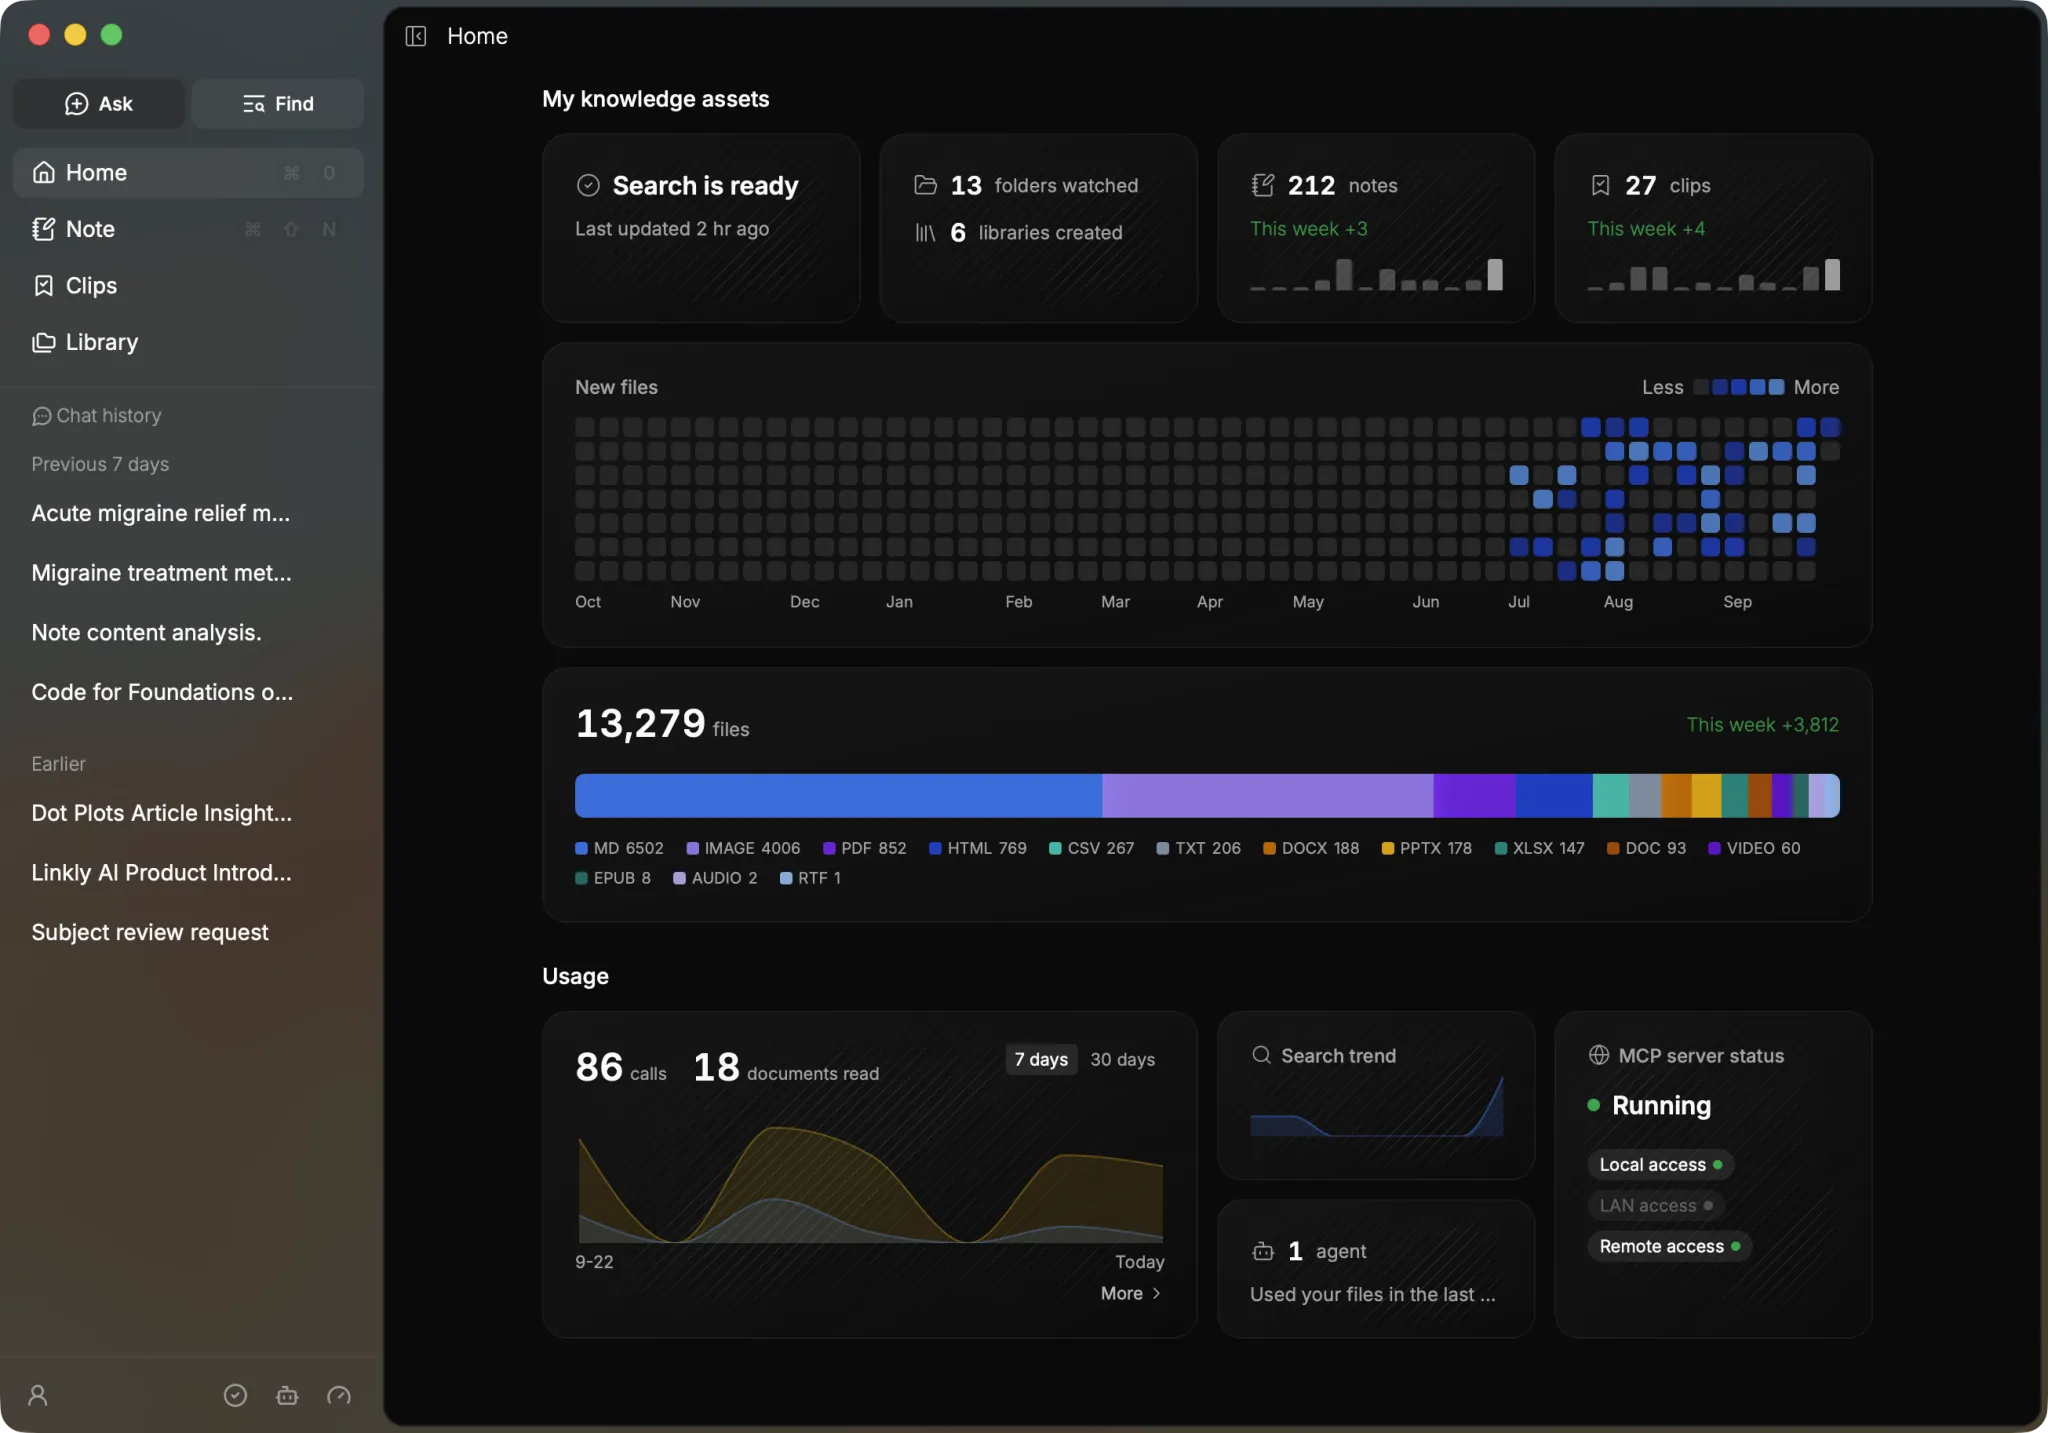Click the Ask button
This screenshot has width=2048, height=1433.
tap(98, 103)
